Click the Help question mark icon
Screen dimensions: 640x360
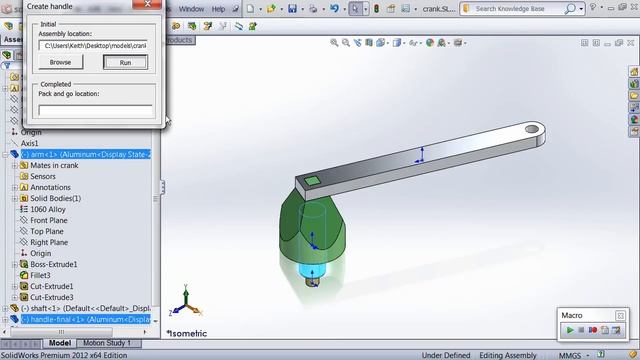[593, 7]
